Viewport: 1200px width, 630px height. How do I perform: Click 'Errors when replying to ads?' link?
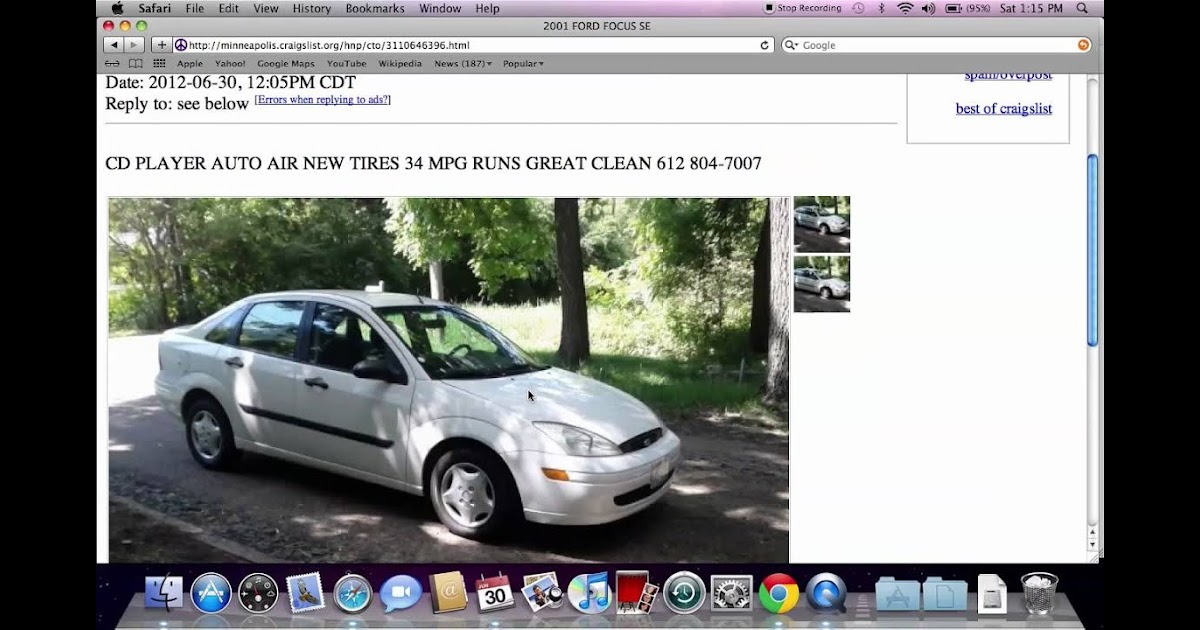(x=322, y=100)
